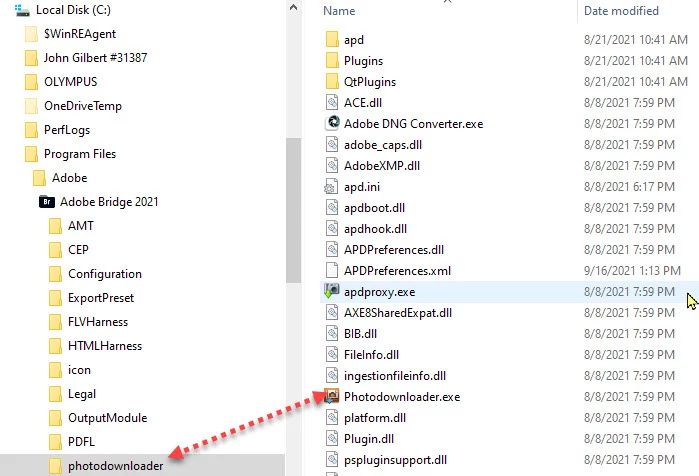Select the ingestionfileinfo.dll file icon

coord(332,376)
